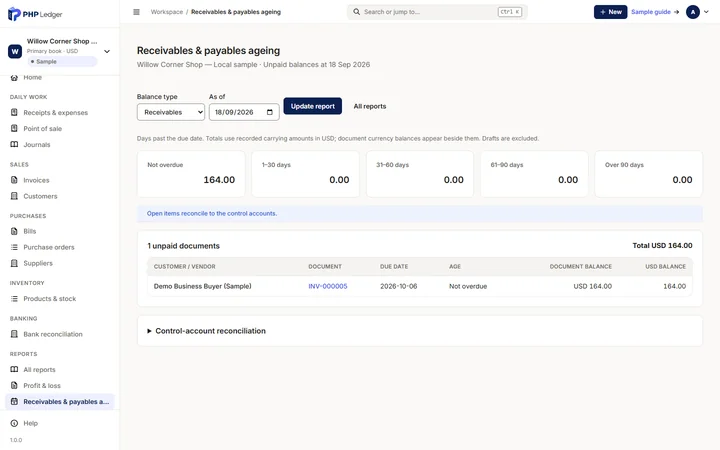Open the Sample guide link
720x450 pixels.
click(x=651, y=12)
